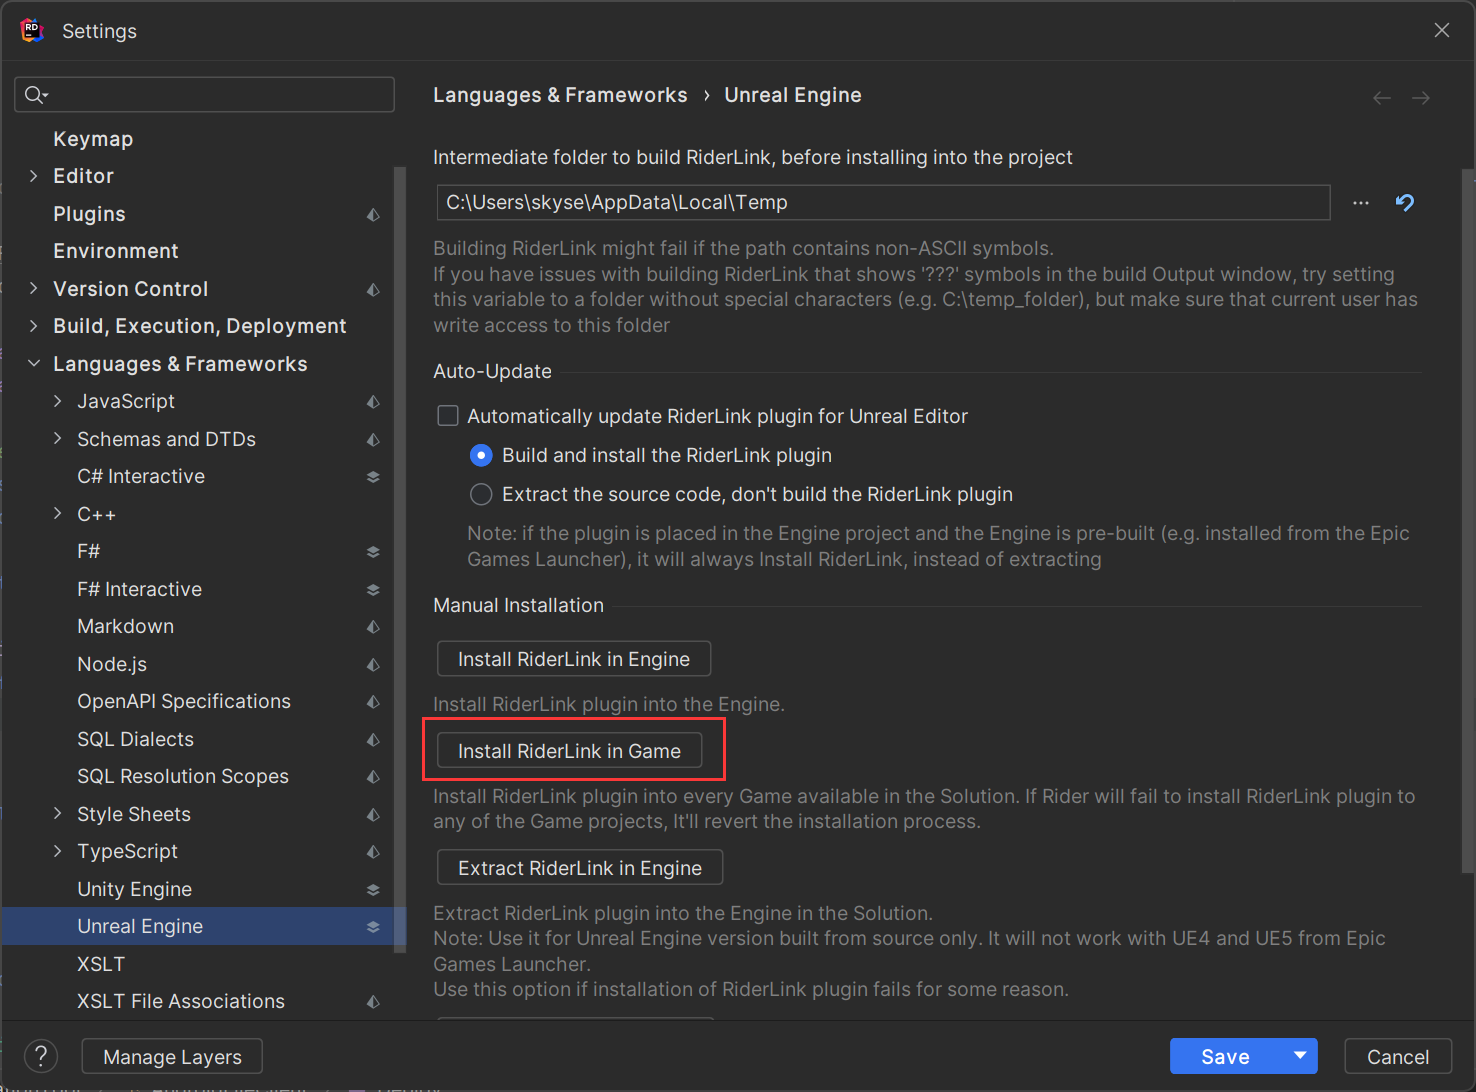1476x1092 pixels.
Task: Go back to the previous settings page
Action: [1382, 97]
